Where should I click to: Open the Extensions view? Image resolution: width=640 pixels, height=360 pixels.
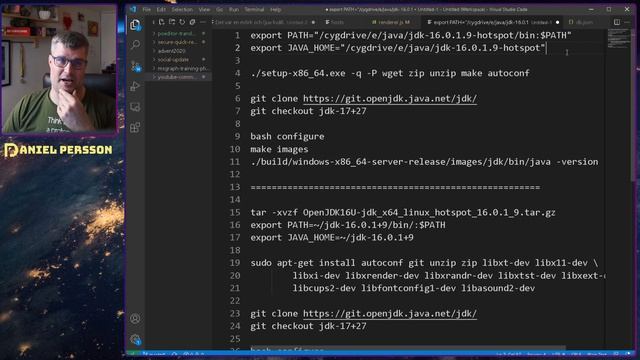coord(135,127)
